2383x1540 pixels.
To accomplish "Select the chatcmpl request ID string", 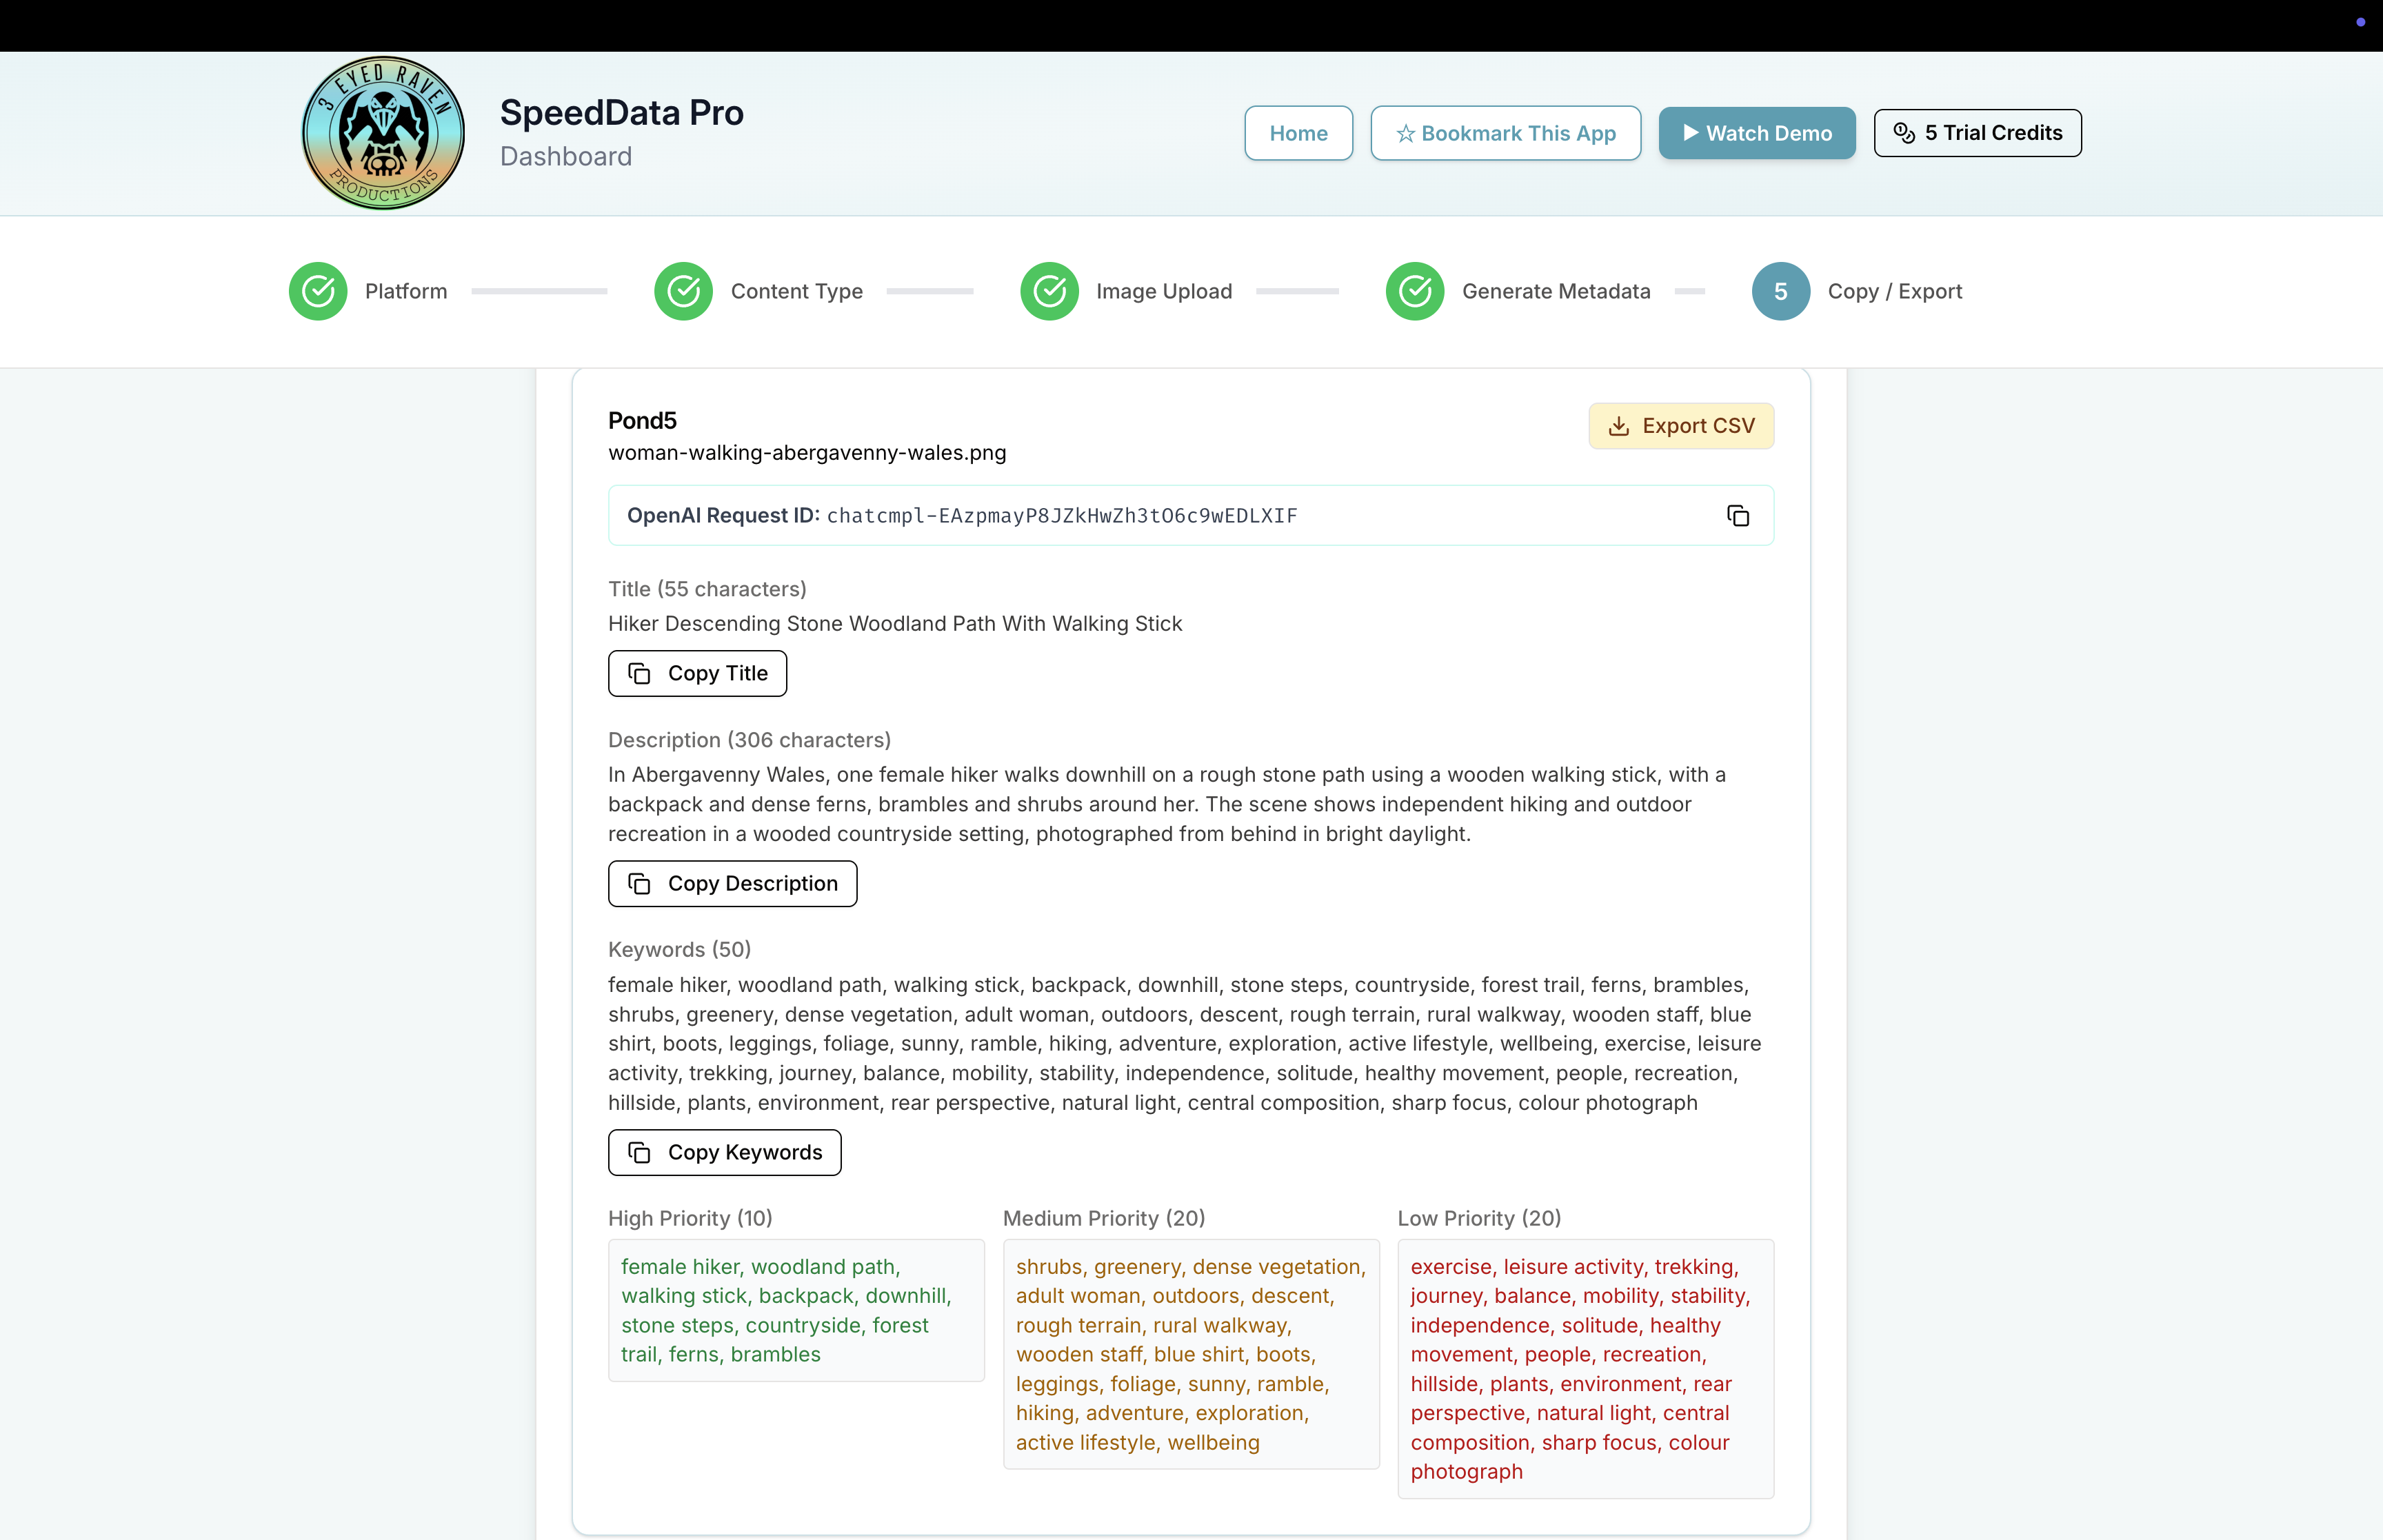I will click(1062, 516).
